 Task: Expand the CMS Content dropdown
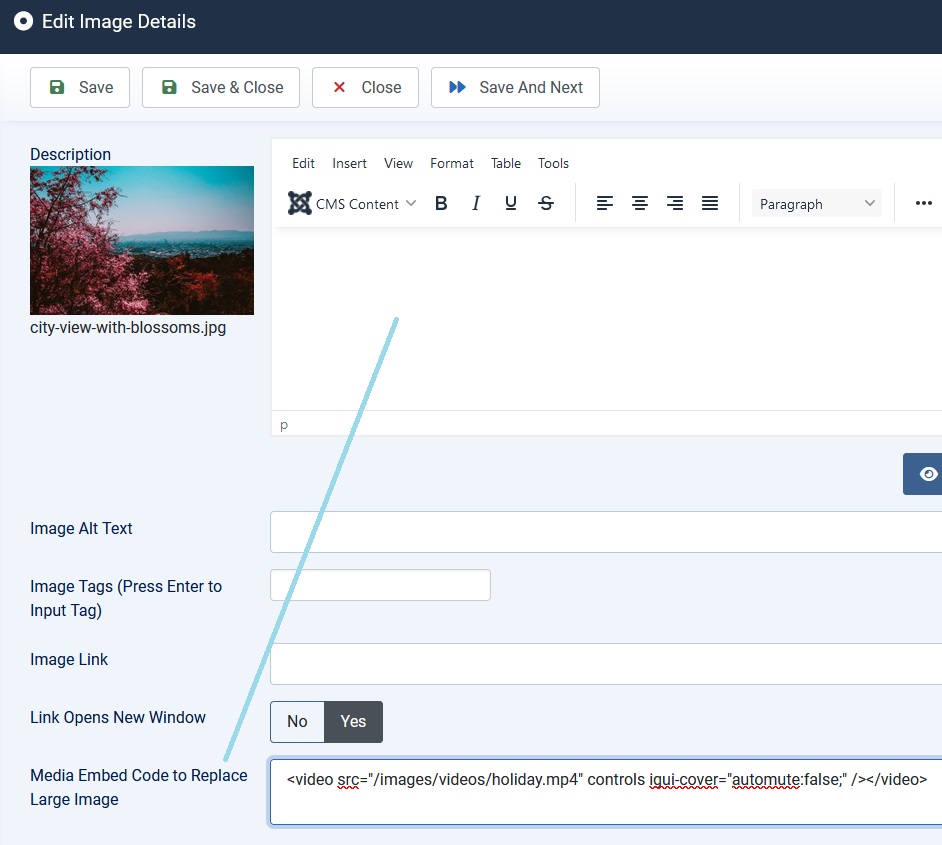pyautogui.click(x=352, y=204)
